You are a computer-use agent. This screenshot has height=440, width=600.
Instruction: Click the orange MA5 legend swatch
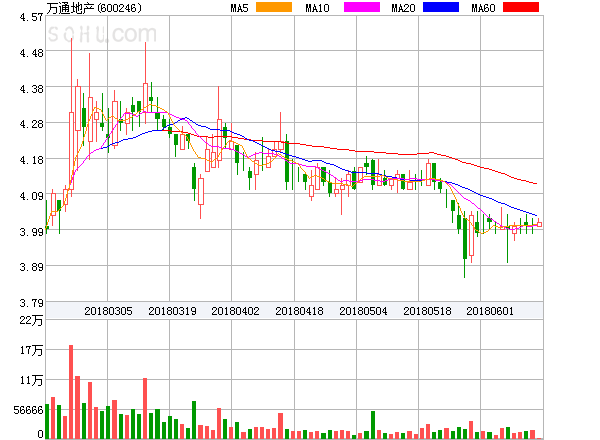click(274, 7)
